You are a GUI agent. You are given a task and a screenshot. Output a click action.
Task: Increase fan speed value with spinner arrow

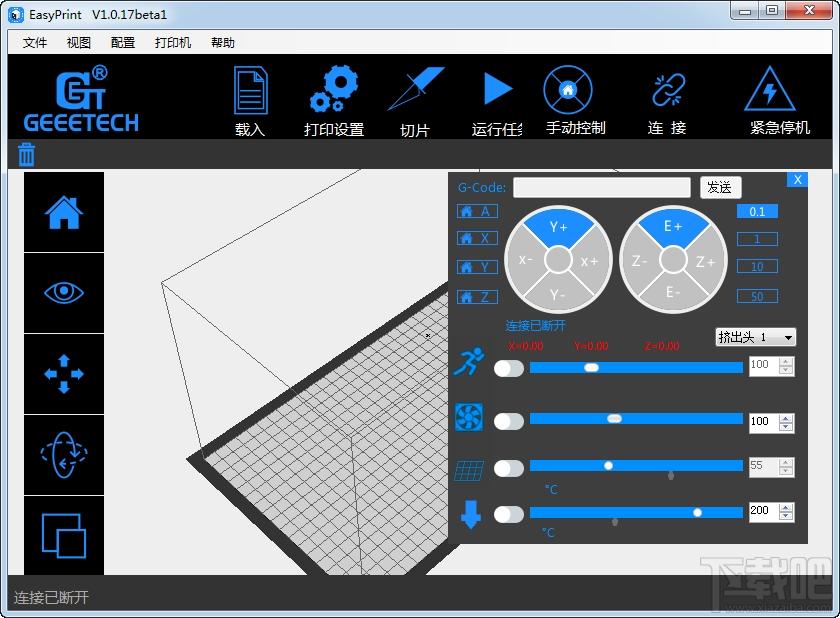785,417
